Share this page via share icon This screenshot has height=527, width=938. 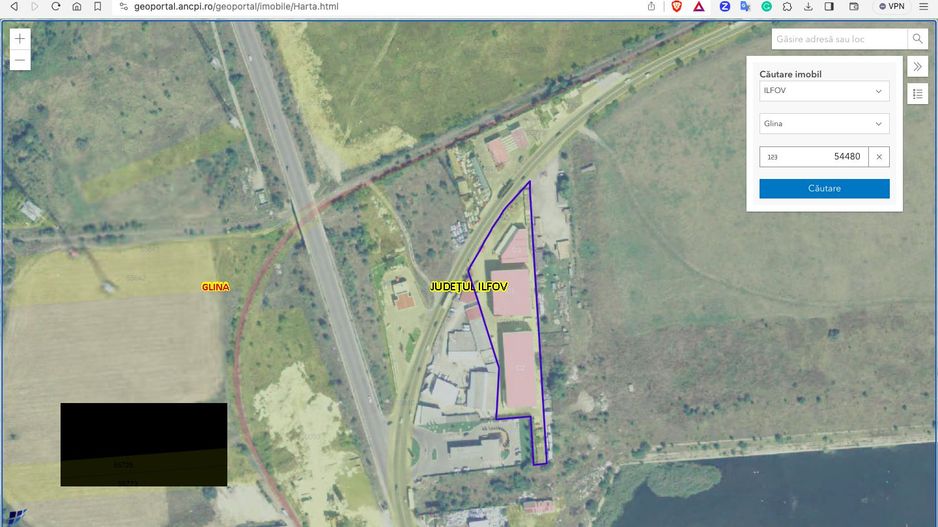click(x=651, y=6)
